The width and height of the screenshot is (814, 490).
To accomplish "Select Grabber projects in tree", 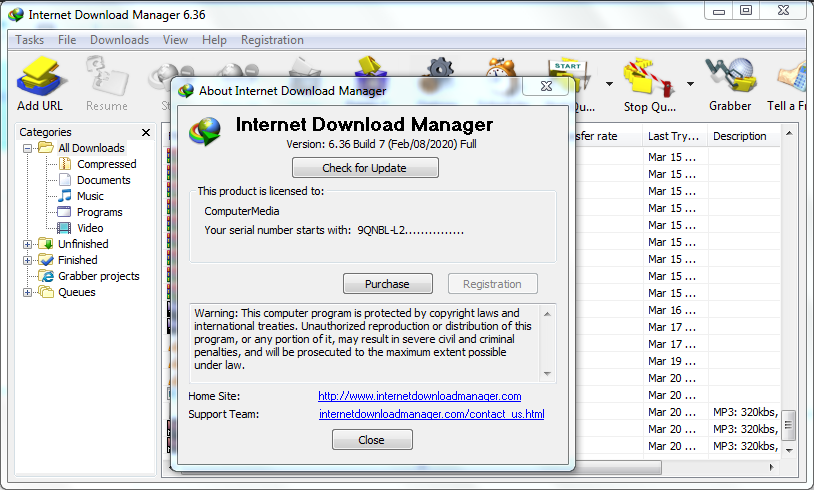I will (x=98, y=276).
